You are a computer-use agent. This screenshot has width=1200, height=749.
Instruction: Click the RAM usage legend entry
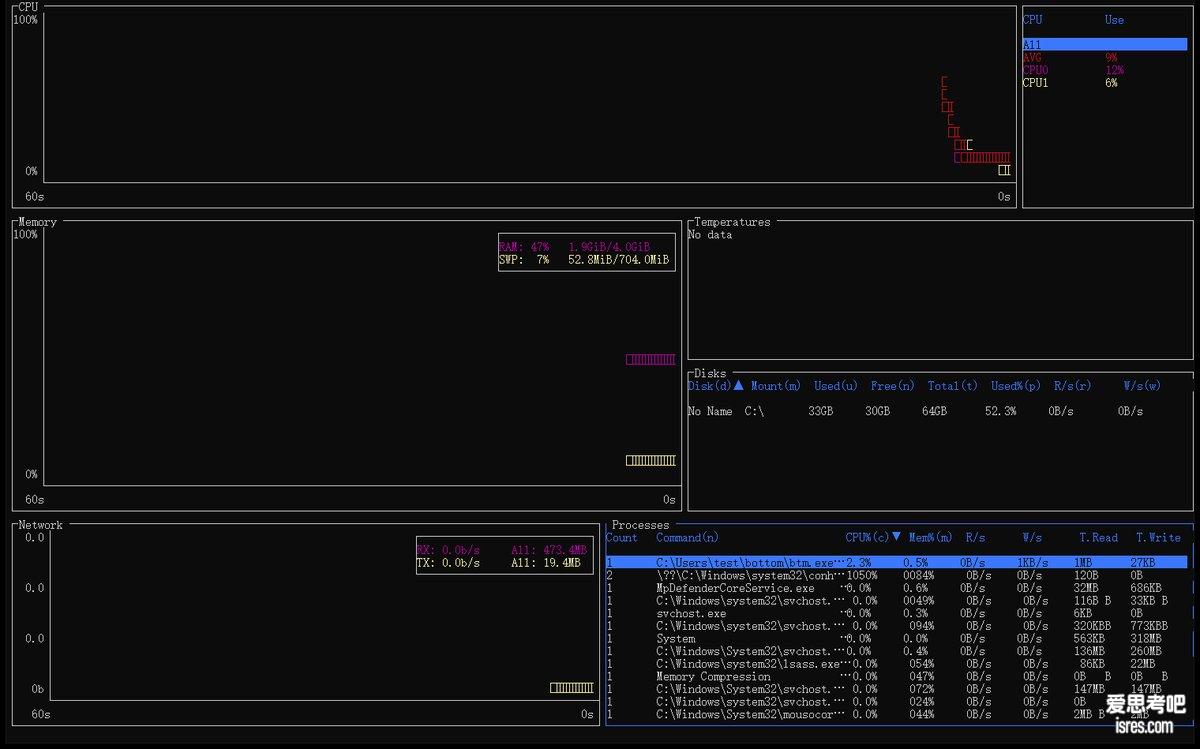coord(574,247)
